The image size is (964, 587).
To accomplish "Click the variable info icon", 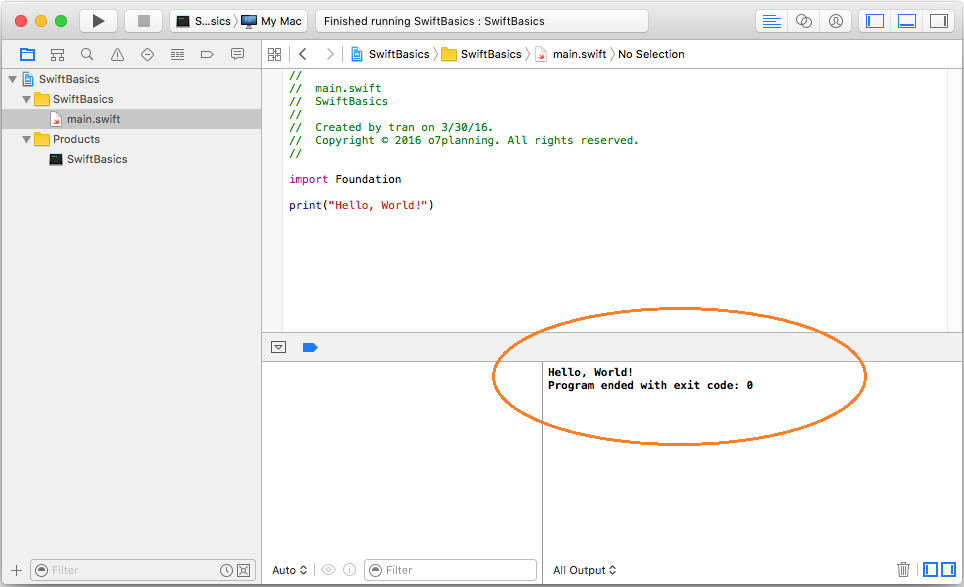I will (349, 570).
